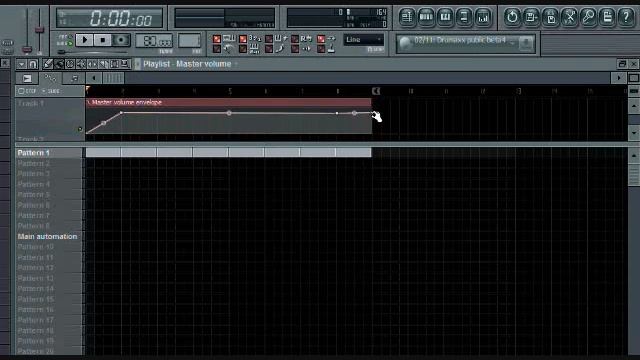640x360 pixels.
Task: Click the microphone one-click recording icon
Action: (x=588, y=17)
